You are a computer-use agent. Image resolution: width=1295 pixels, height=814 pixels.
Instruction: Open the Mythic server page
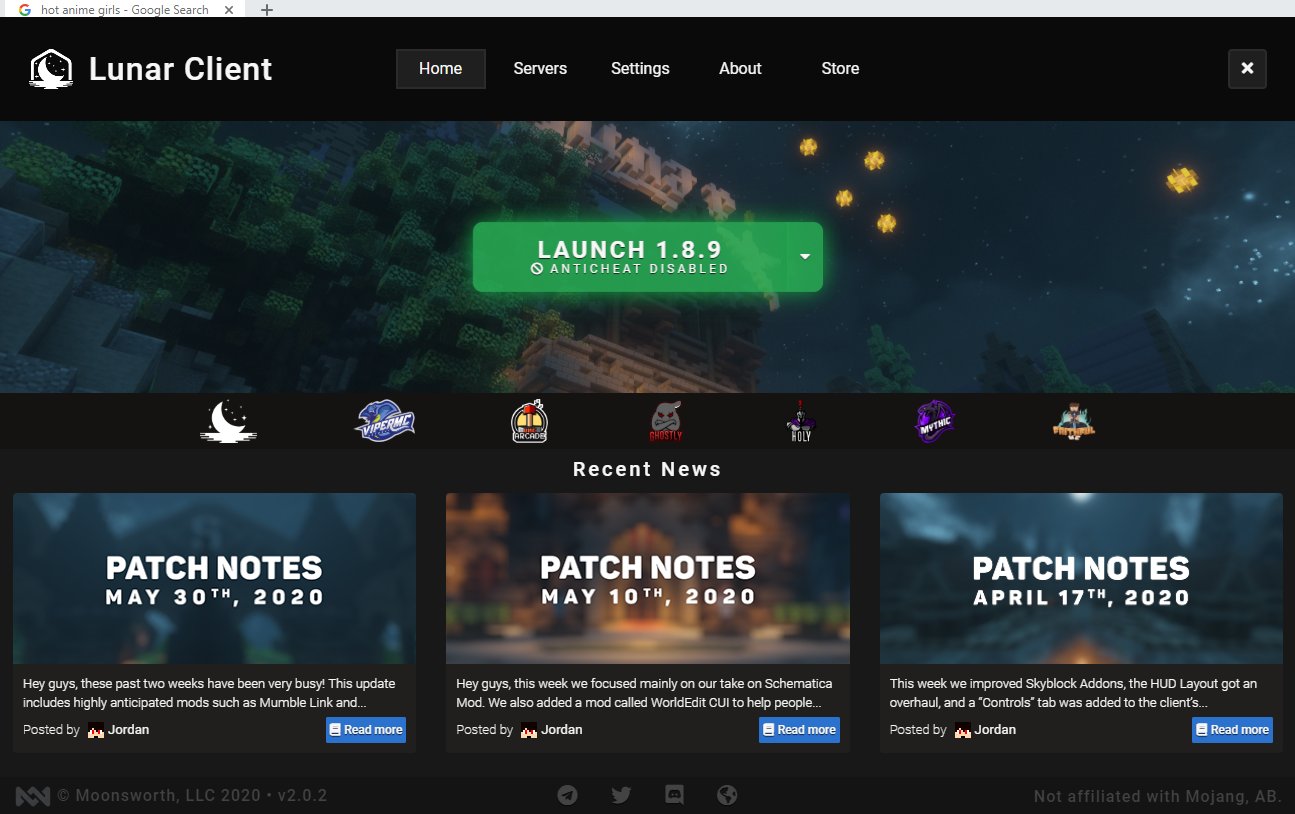933,420
